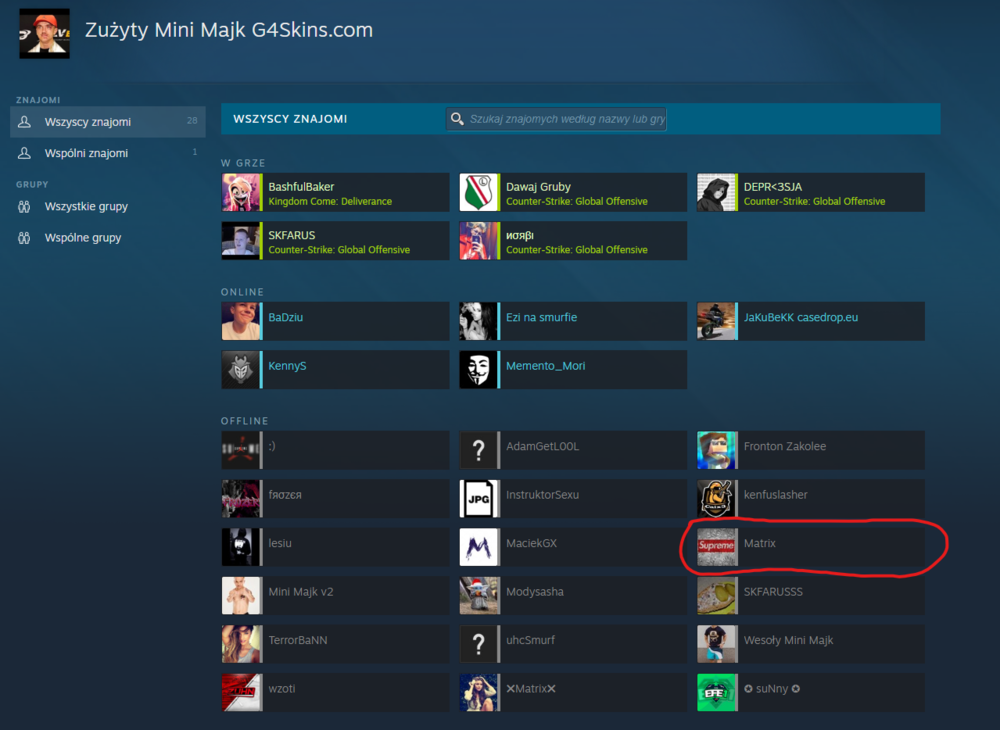1000x730 pixels.
Task: Open BaDziu's profile name
Action: point(286,318)
